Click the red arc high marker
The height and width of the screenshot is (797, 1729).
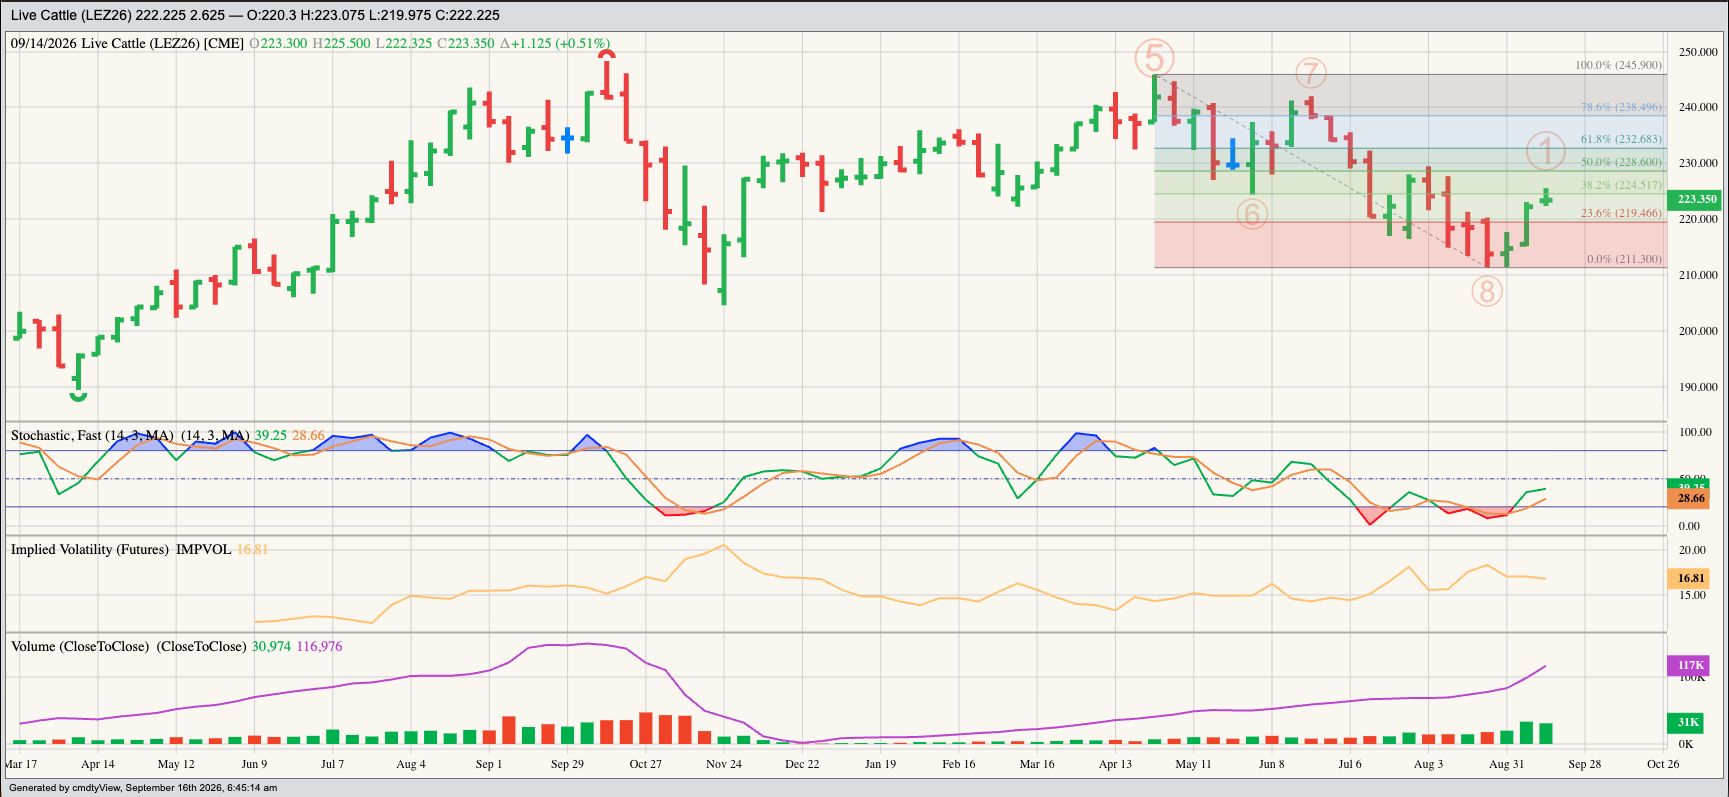click(x=607, y=55)
